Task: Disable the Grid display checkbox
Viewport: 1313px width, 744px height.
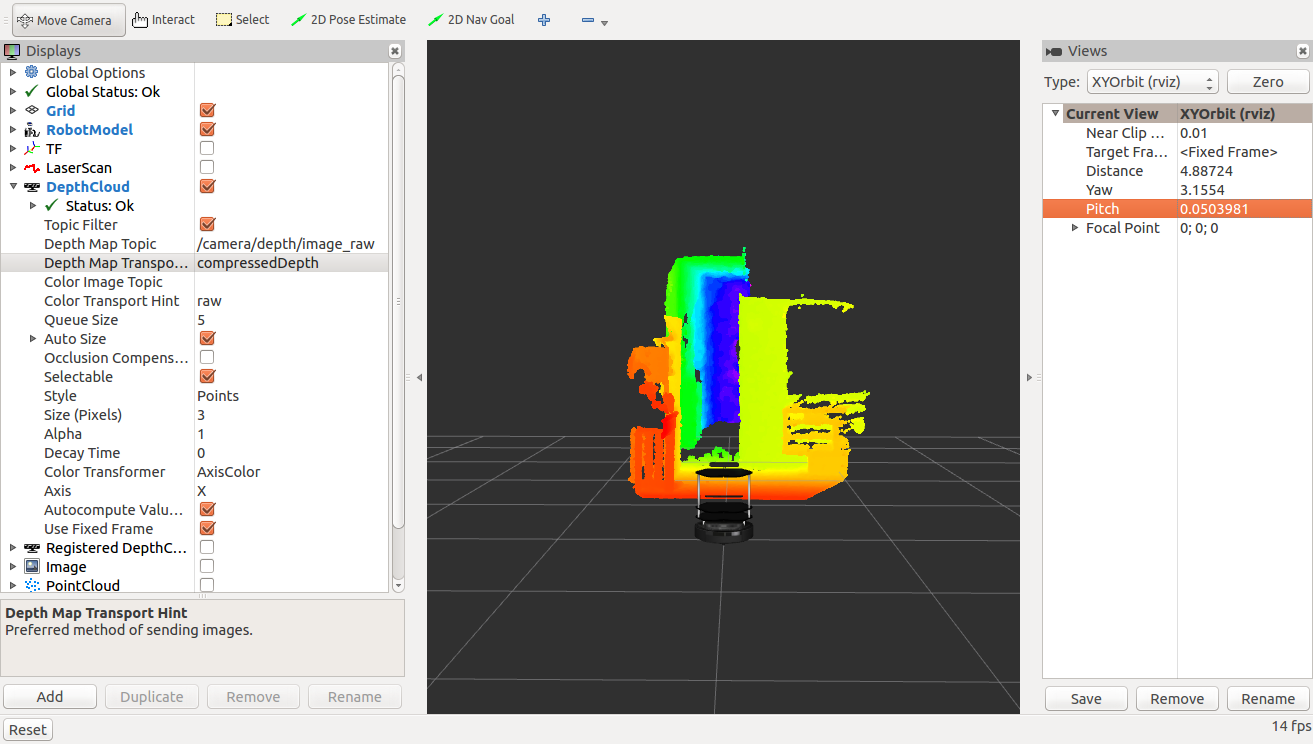Action: [x=207, y=110]
